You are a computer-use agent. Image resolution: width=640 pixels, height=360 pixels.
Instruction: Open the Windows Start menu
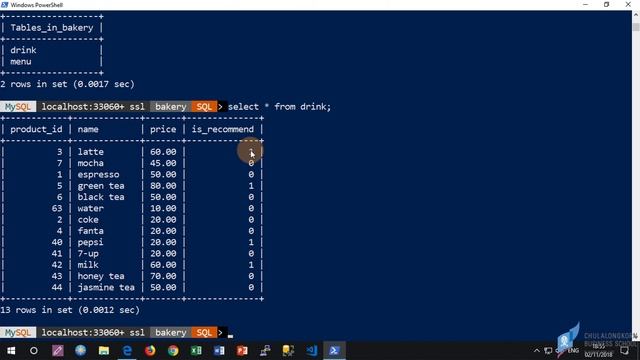[11, 351]
